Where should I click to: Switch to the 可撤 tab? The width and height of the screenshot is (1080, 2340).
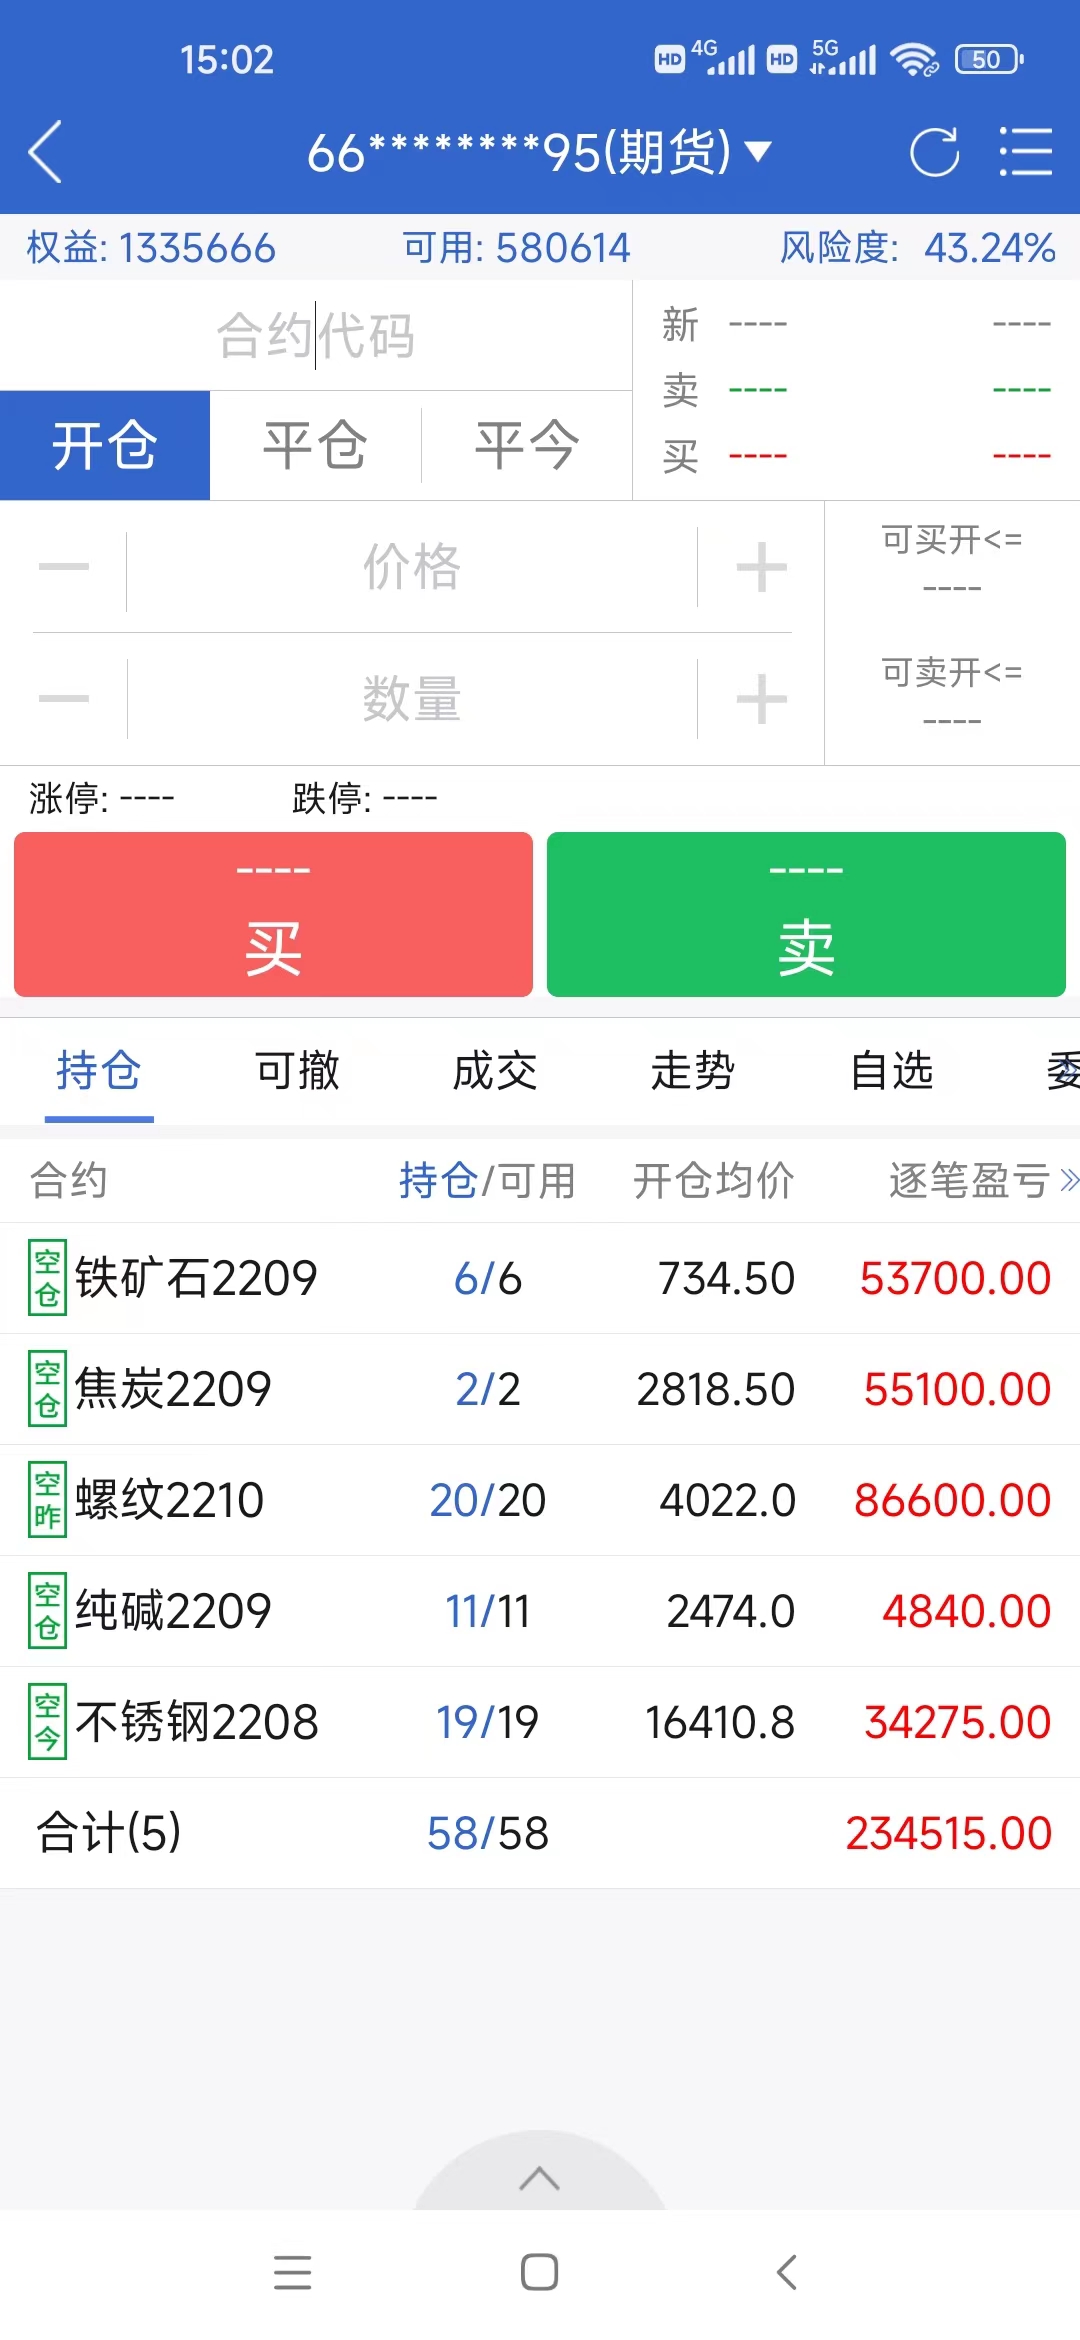coord(297,1071)
